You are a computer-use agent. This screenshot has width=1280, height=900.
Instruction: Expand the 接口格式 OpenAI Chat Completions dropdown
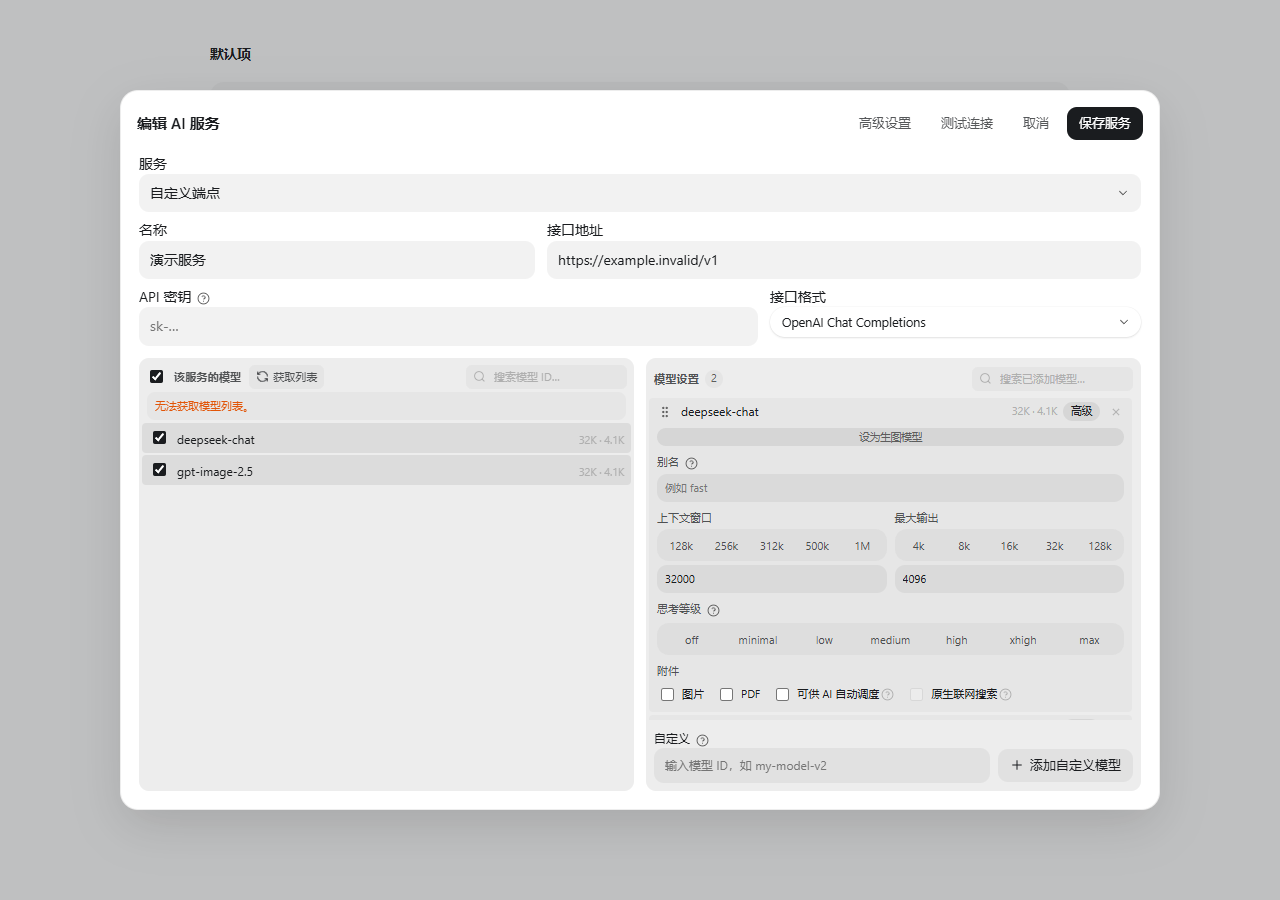pyautogui.click(x=955, y=322)
